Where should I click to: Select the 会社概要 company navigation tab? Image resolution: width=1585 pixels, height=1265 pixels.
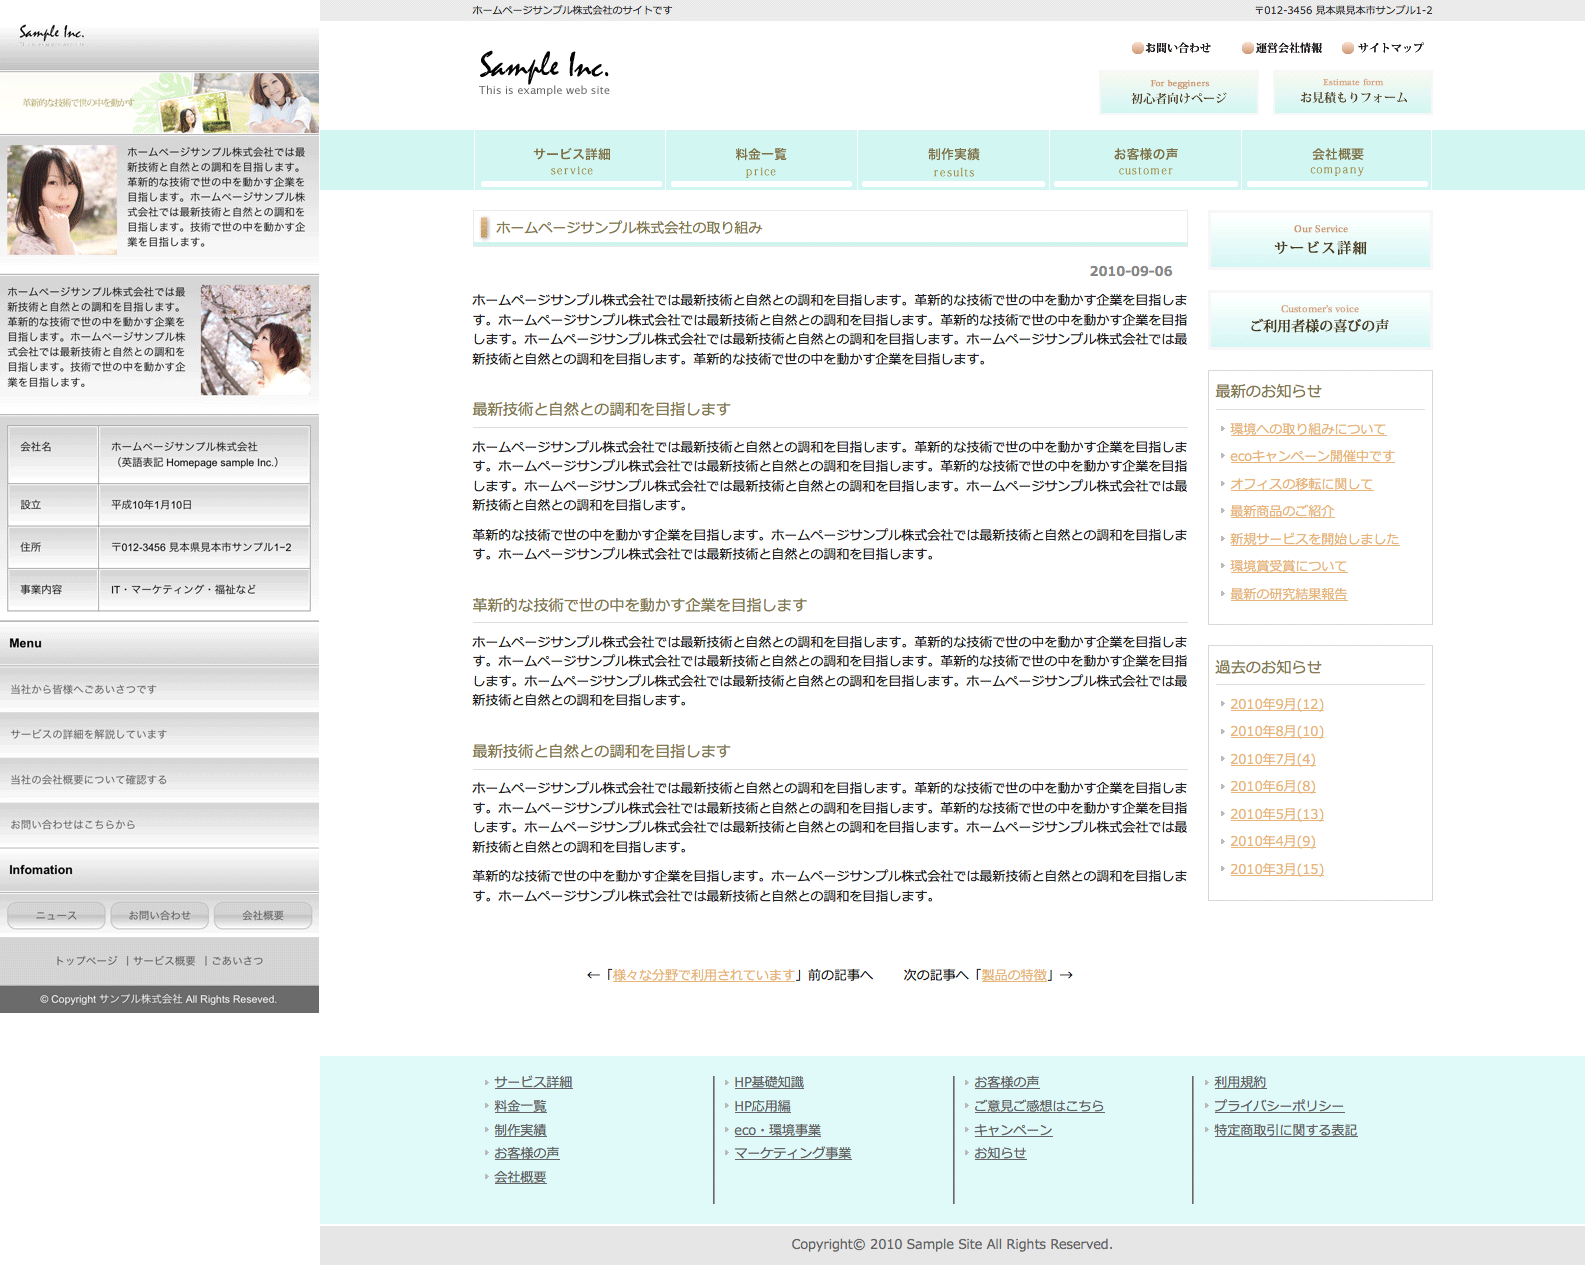pyautogui.click(x=1337, y=161)
